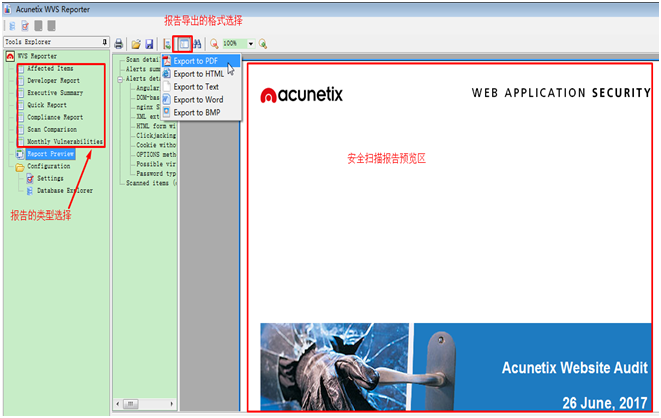Click the Acunetix Website Audit cover image
This screenshot has width=661, height=418.
455,367
